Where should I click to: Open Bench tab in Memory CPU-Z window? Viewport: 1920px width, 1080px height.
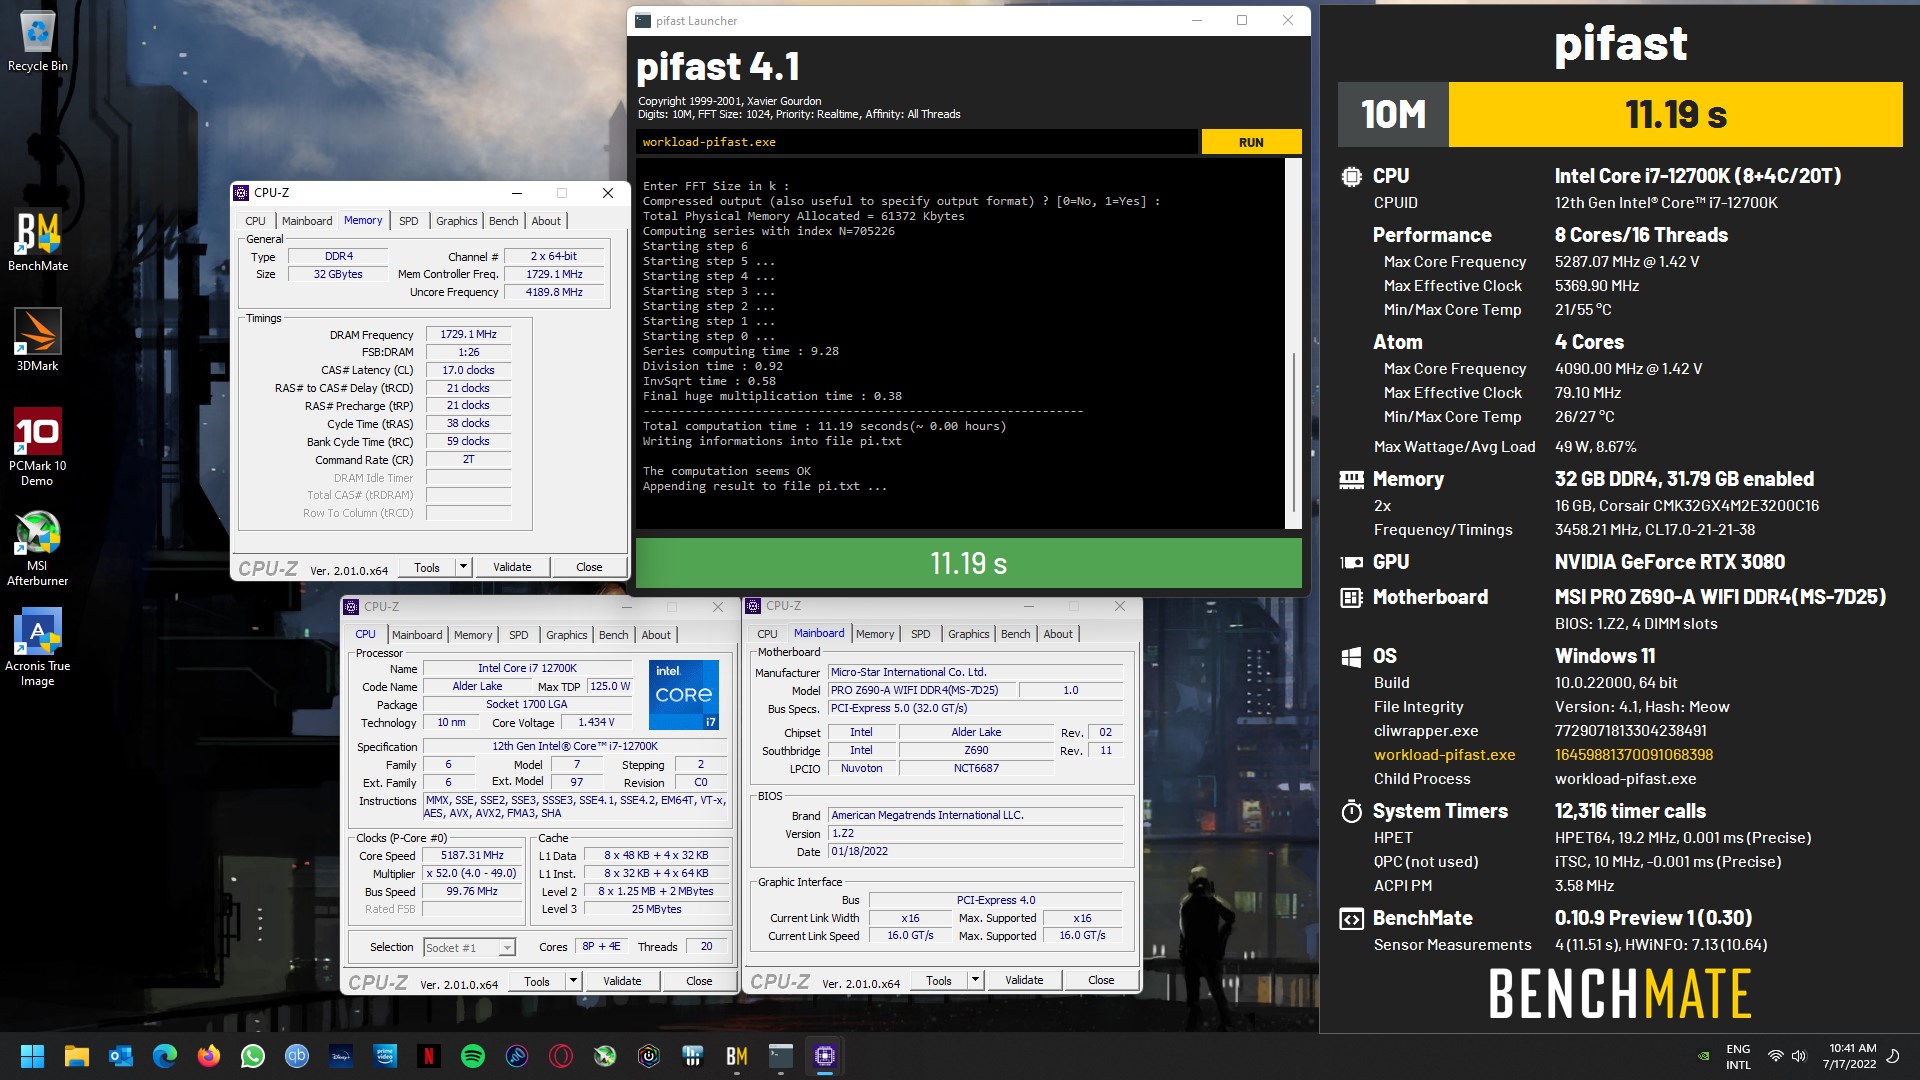coord(503,221)
